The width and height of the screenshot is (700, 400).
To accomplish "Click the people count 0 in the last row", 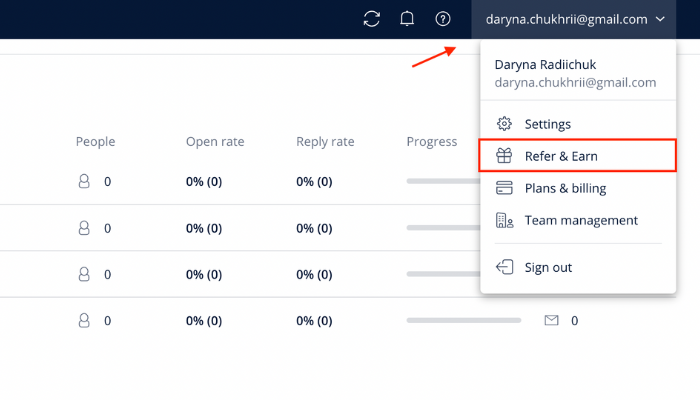I will click(108, 321).
